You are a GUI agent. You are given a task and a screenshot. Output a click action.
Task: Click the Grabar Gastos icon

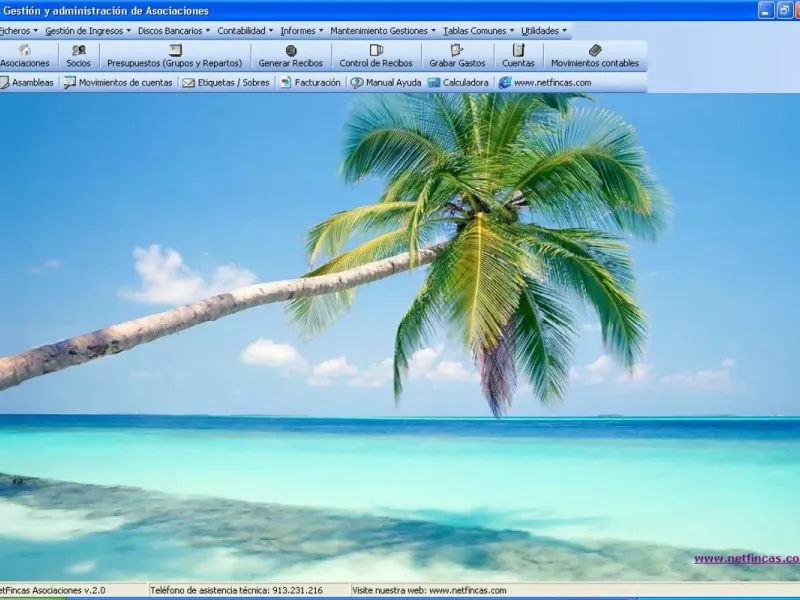coord(457,50)
